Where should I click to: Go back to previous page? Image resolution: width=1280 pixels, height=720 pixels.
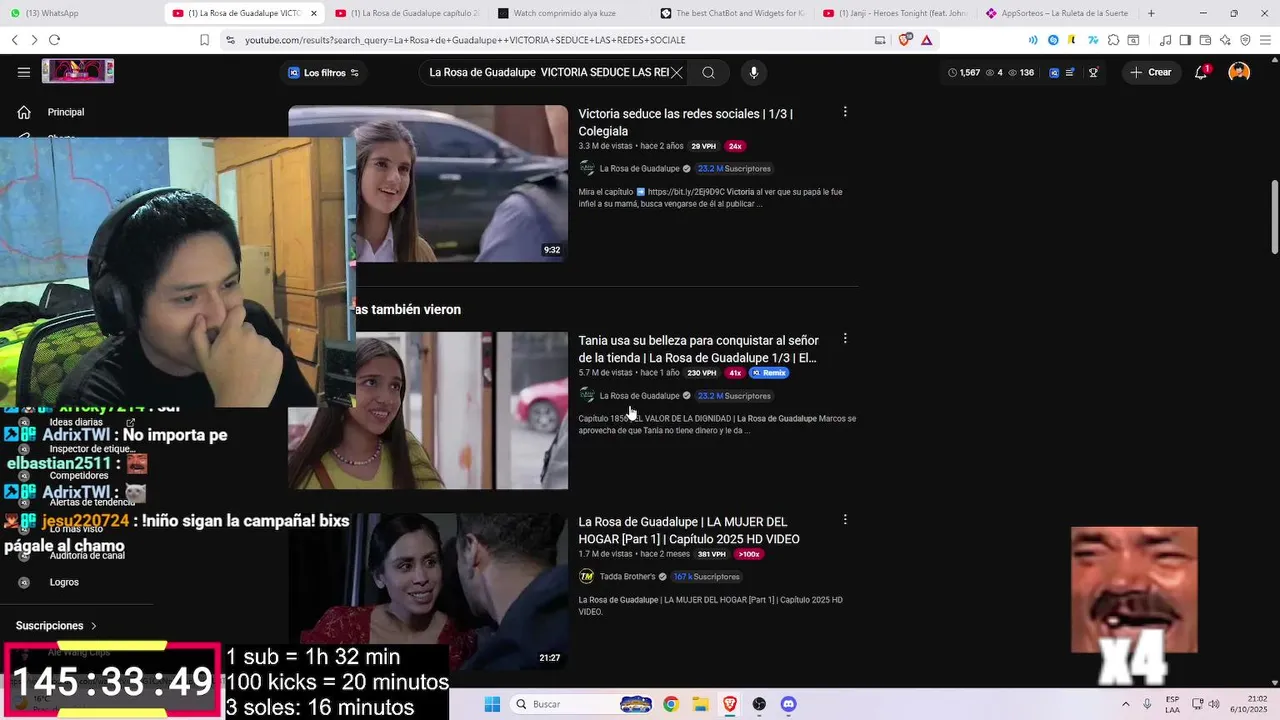pos(14,40)
